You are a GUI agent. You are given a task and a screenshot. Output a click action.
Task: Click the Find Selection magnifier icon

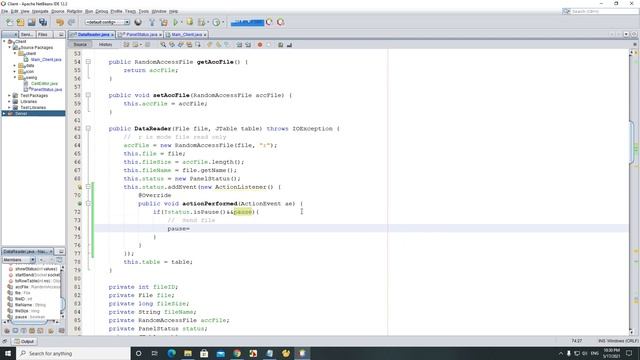(x=163, y=44)
